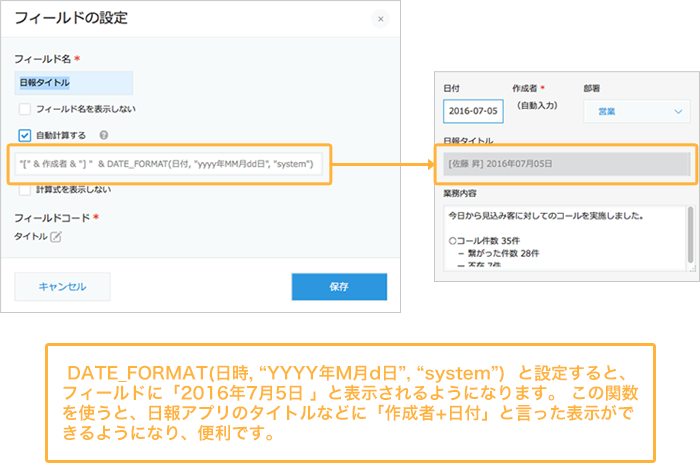The width and height of the screenshot is (700, 465).
Task: Close the フィールドの設定 dialog with X
Action: (x=380, y=19)
